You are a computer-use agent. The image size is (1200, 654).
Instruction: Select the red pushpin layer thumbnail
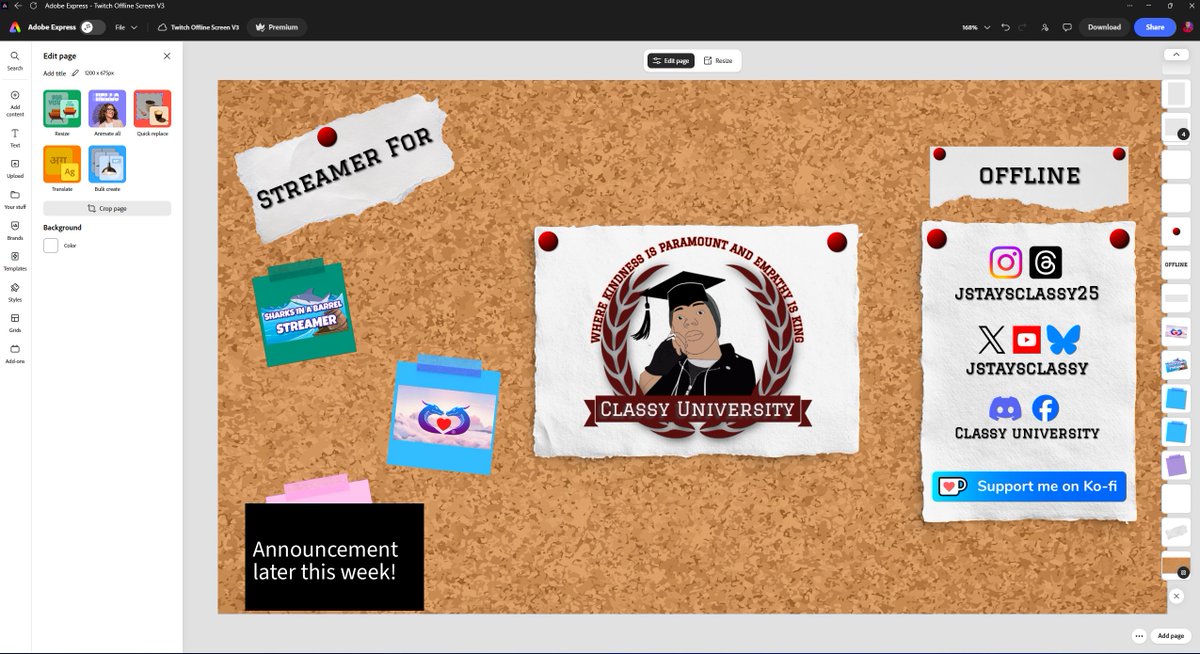coord(1176,231)
